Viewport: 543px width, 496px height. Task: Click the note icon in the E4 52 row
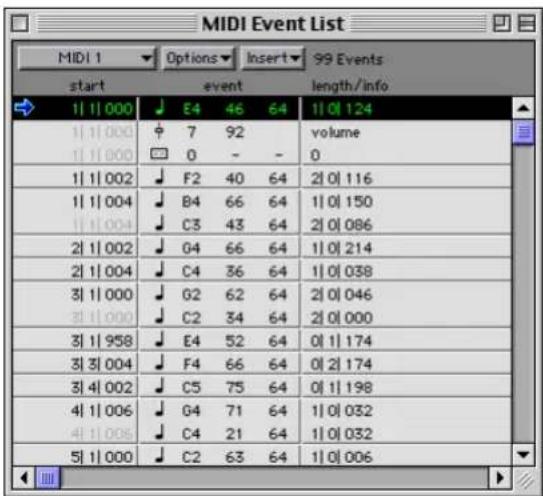pos(159,340)
